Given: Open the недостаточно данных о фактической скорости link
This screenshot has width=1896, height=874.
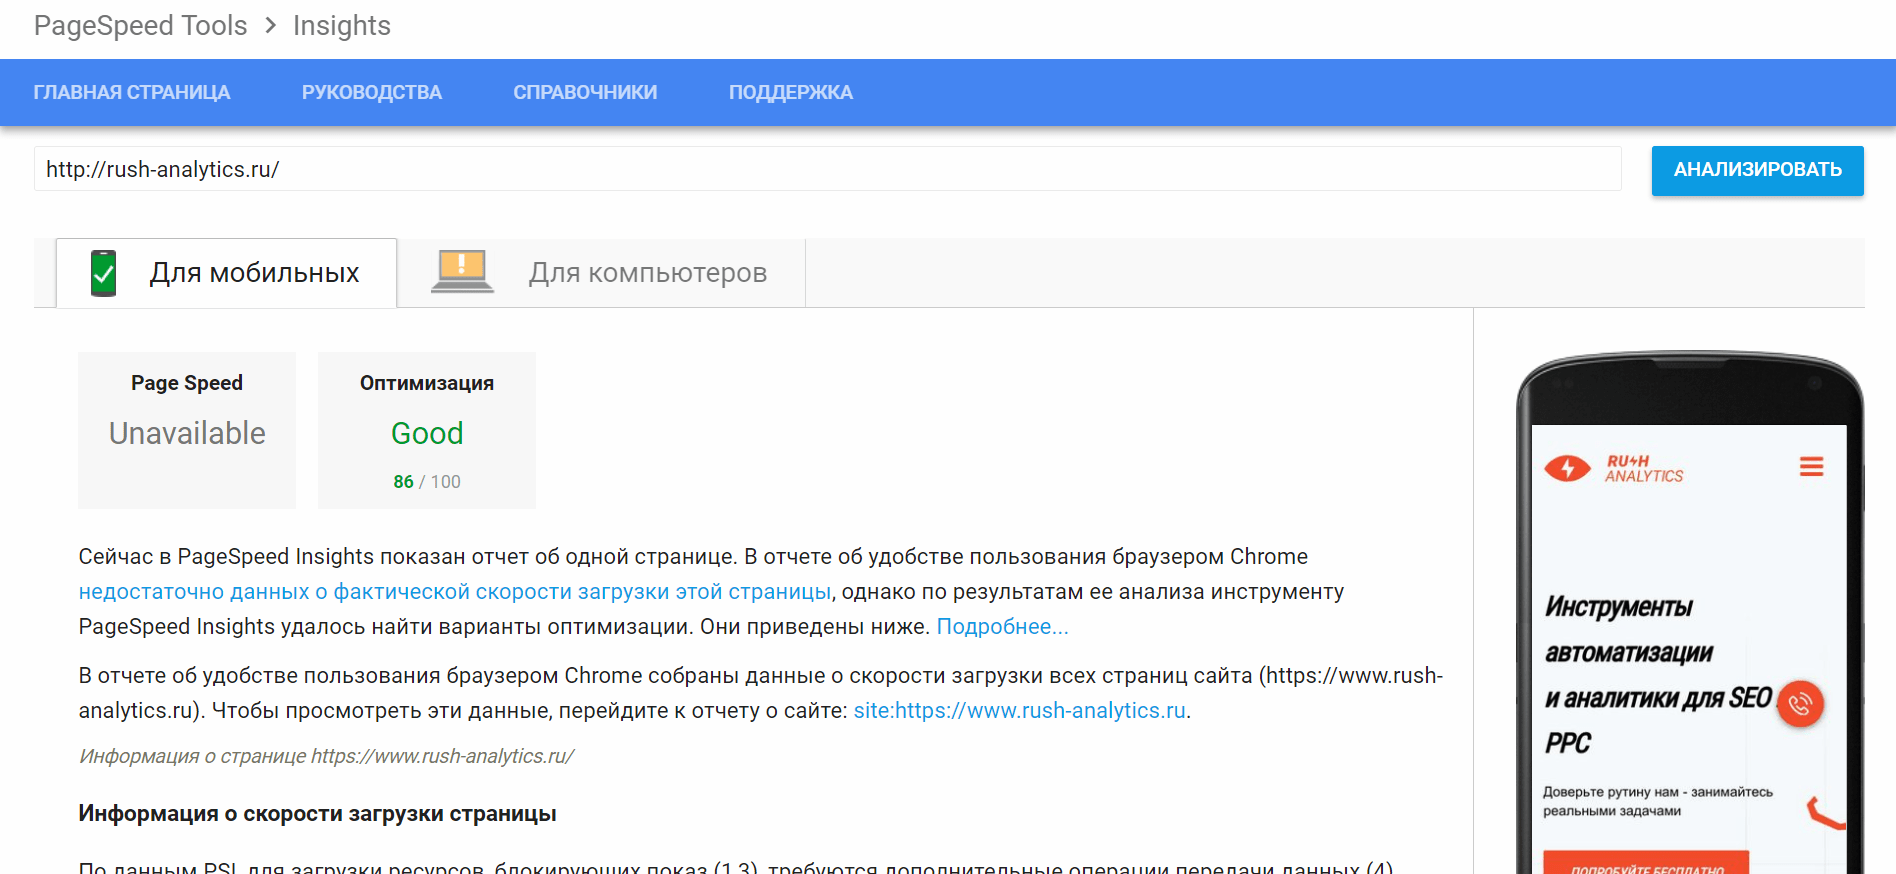Looking at the screenshot, I should pos(455,592).
